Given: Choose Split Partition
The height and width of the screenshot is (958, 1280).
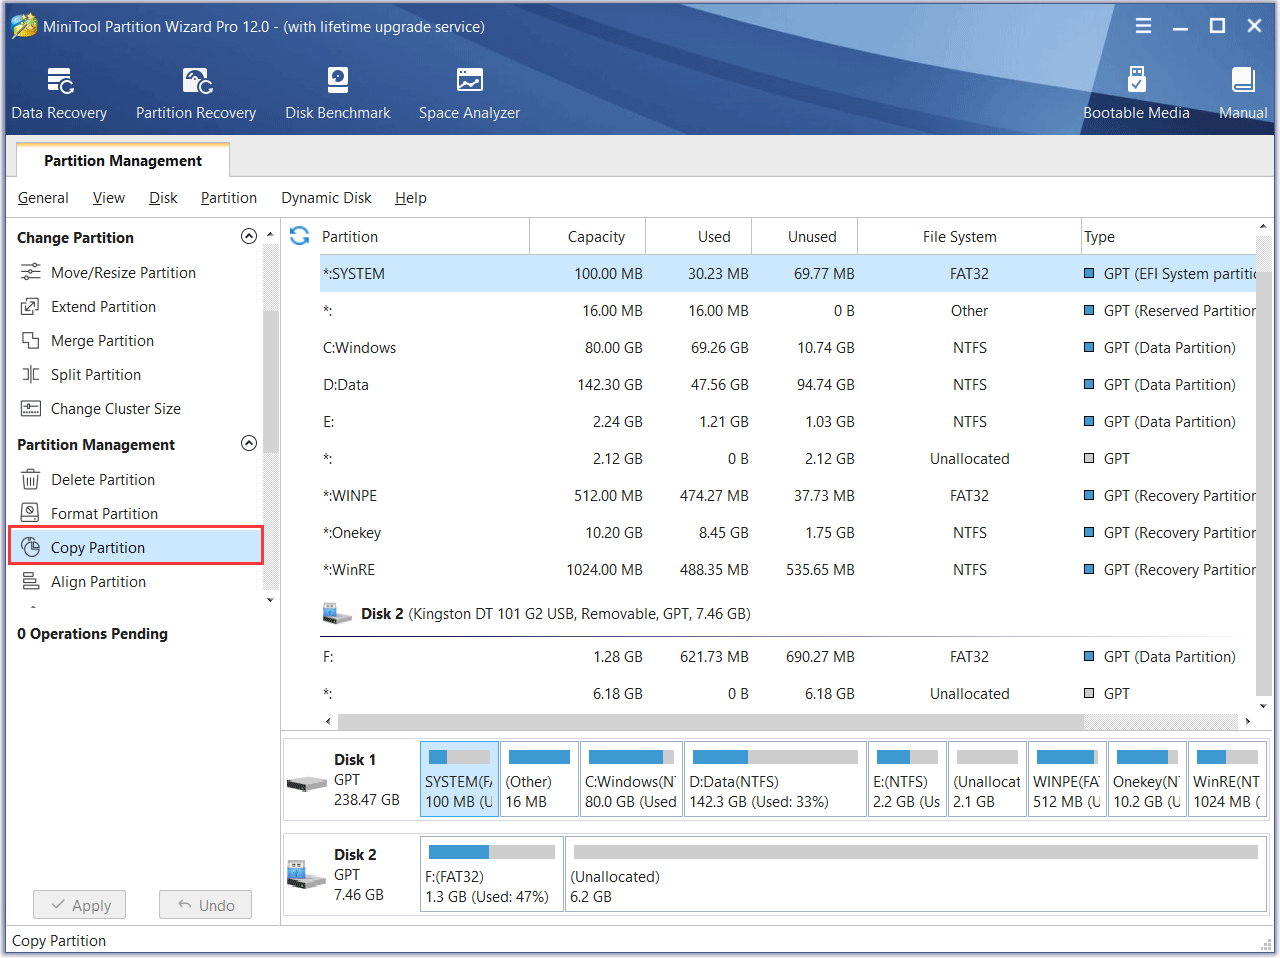Looking at the screenshot, I should pyautogui.click(x=96, y=374).
